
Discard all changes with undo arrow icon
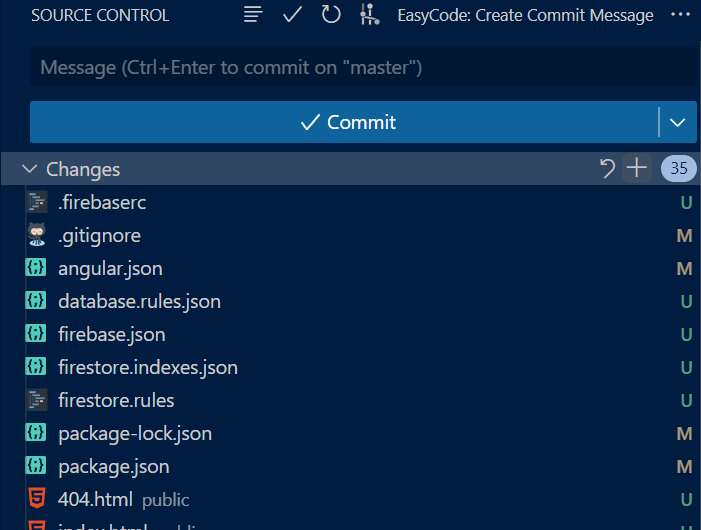pos(607,169)
